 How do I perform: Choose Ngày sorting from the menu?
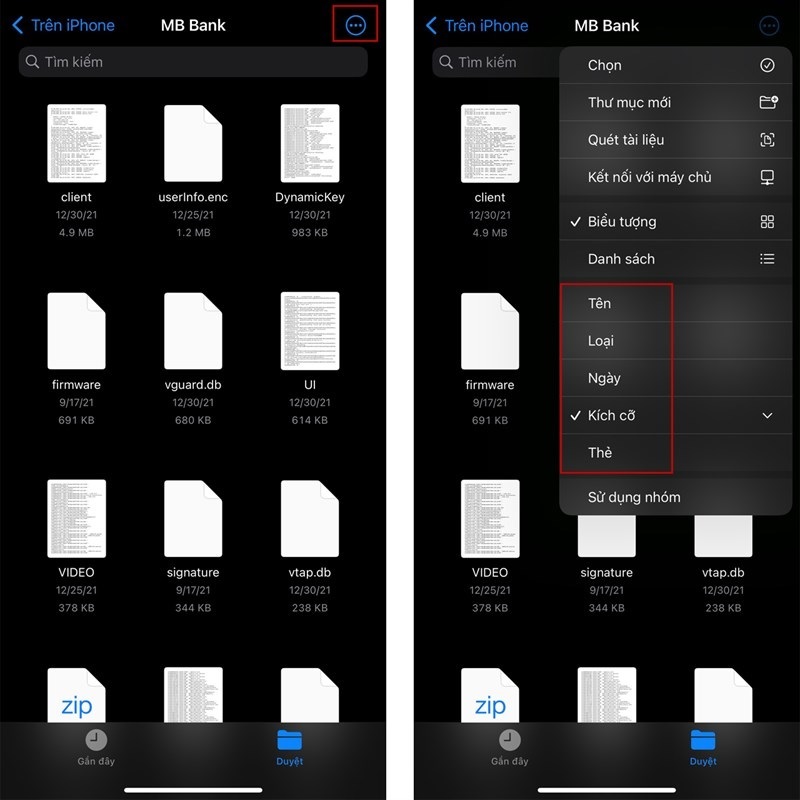pos(604,378)
